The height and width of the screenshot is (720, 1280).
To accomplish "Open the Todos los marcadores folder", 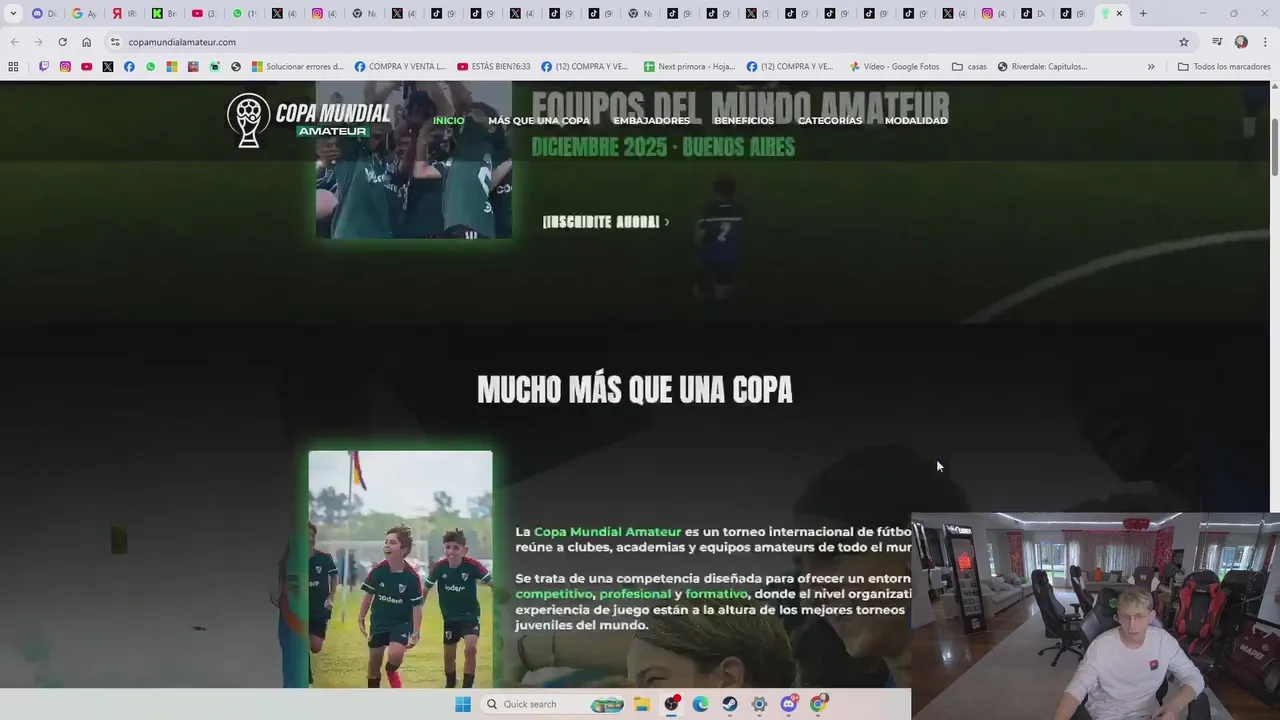I will pyautogui.click(x=1224, y=67).
